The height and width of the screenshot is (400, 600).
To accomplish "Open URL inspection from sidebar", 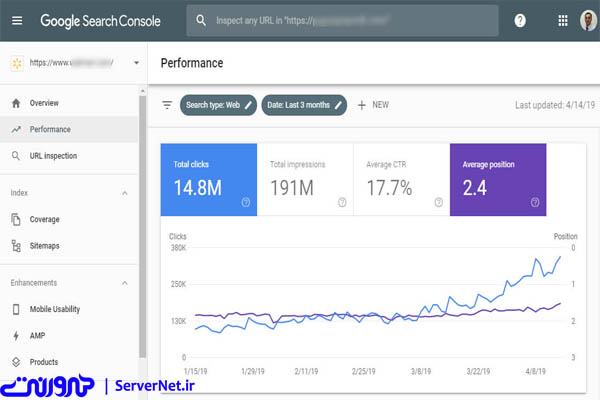I will tap(53, 156).
